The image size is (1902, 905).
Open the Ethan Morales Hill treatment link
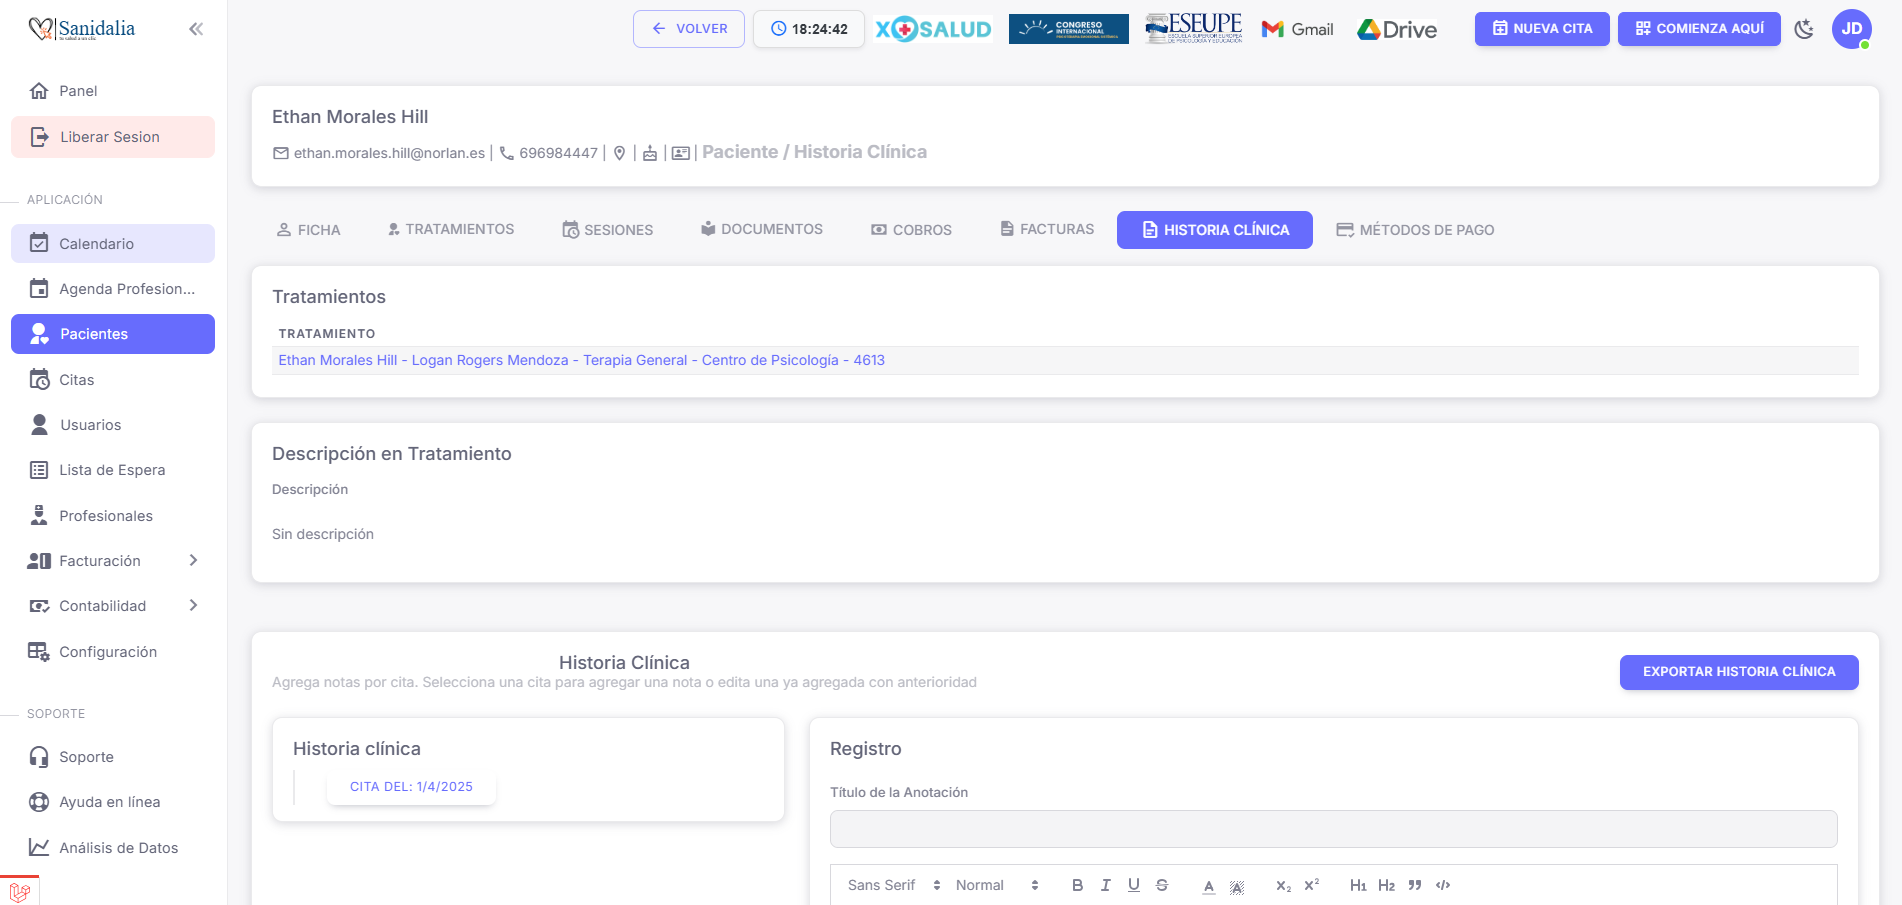click(581, 360)
